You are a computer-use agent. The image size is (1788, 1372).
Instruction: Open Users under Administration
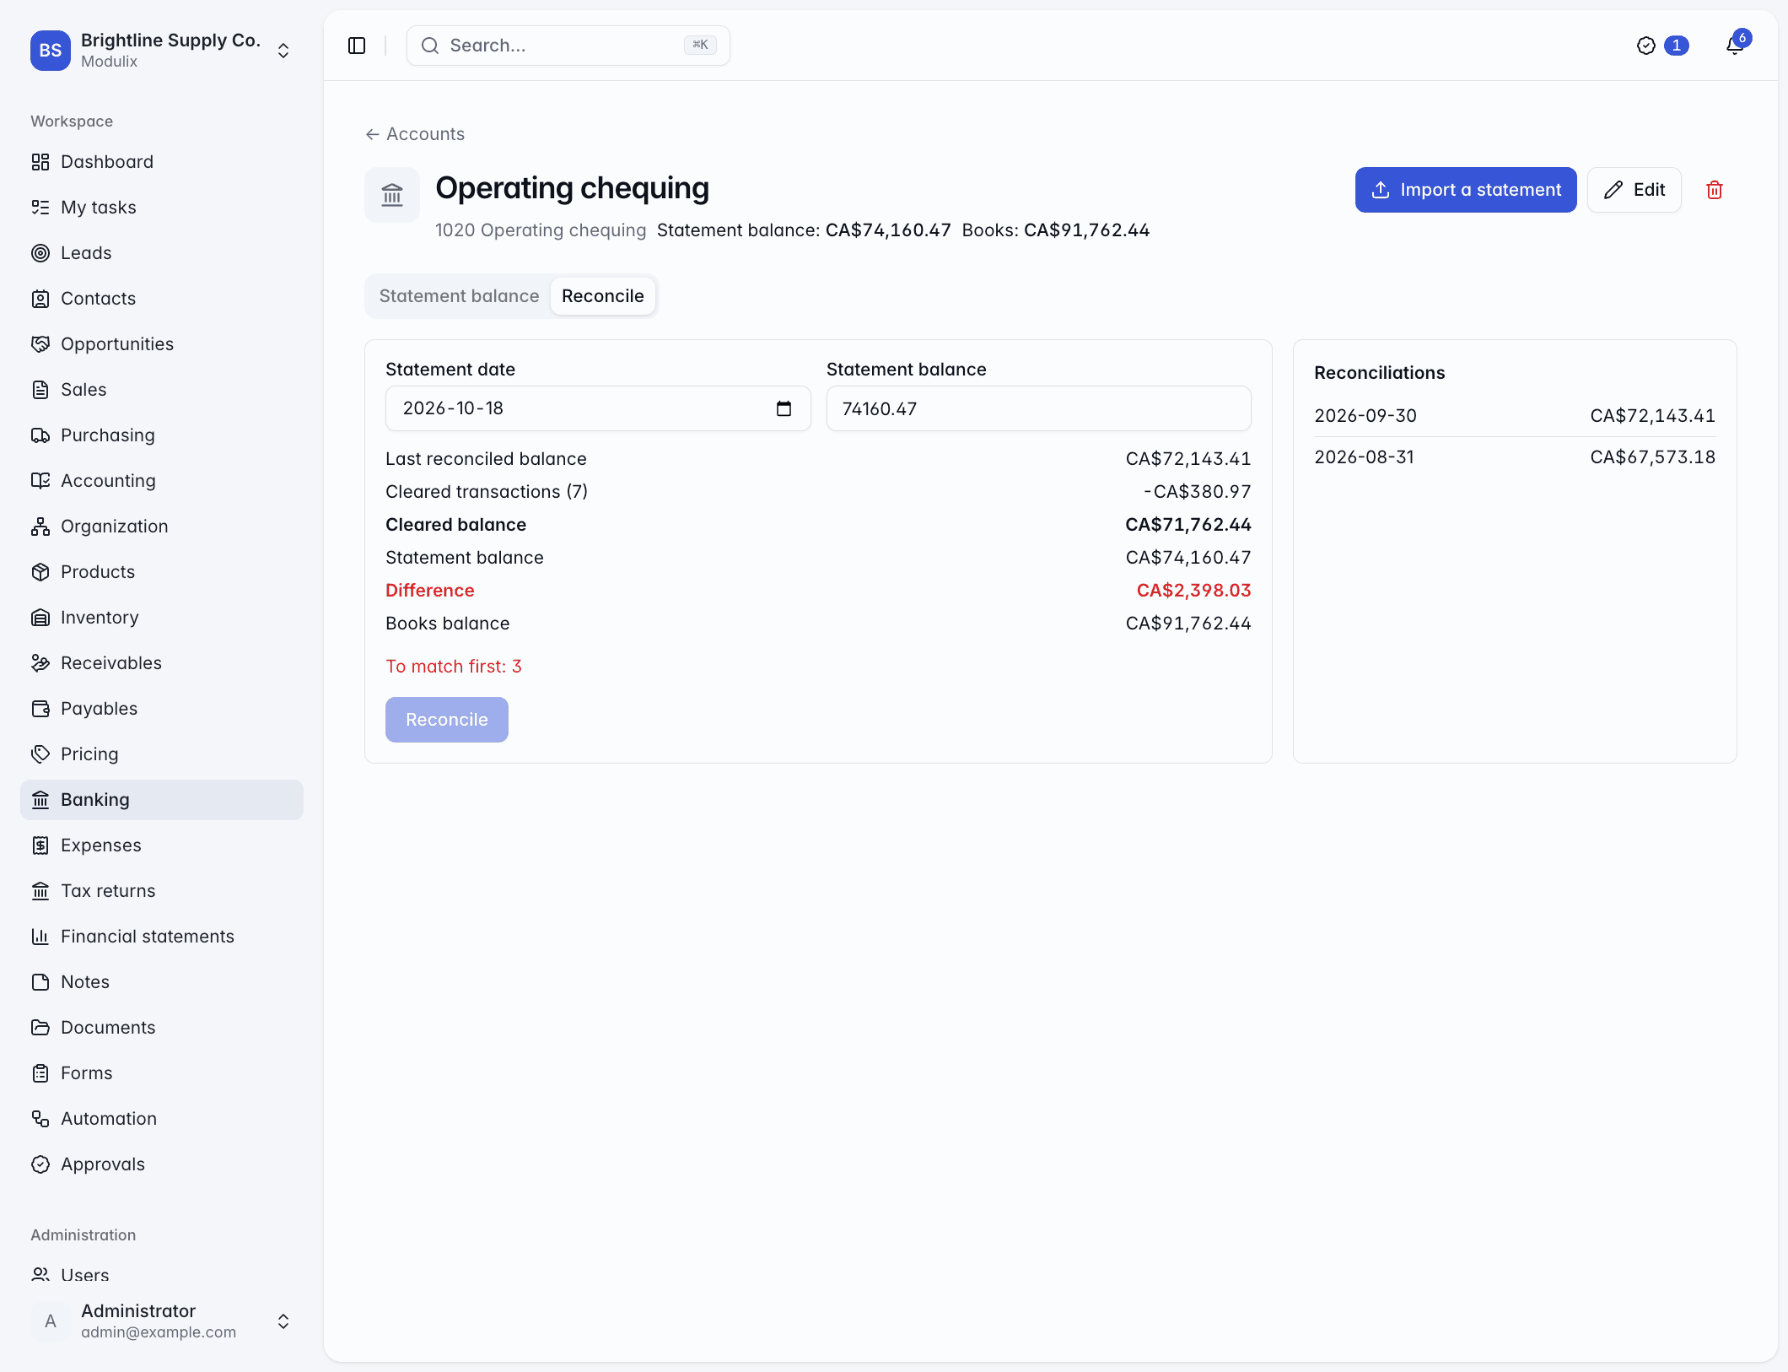click(162, 1275)
